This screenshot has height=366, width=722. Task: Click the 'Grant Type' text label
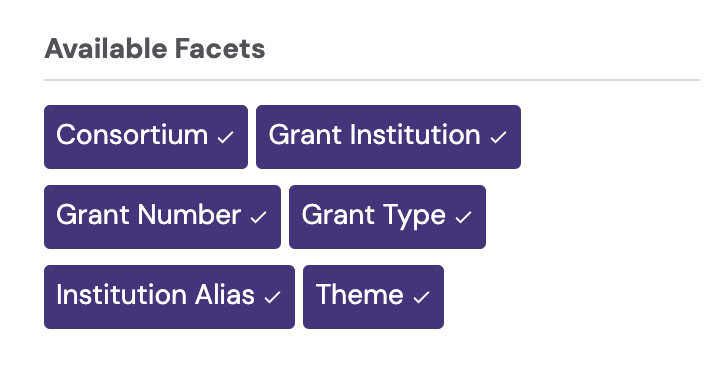pos(373,216)
